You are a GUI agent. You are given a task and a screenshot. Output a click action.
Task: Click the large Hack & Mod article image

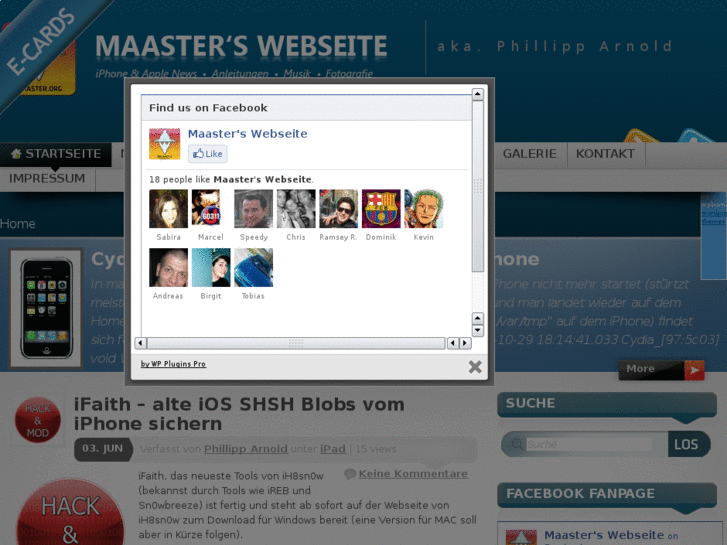[70, 513]
